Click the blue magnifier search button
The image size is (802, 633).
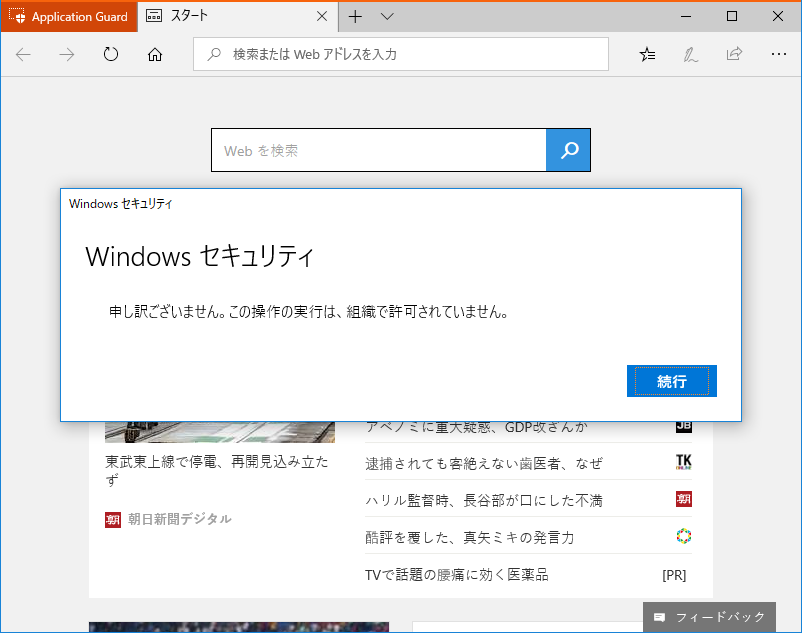pyautogui.click(x=568, y=150)
